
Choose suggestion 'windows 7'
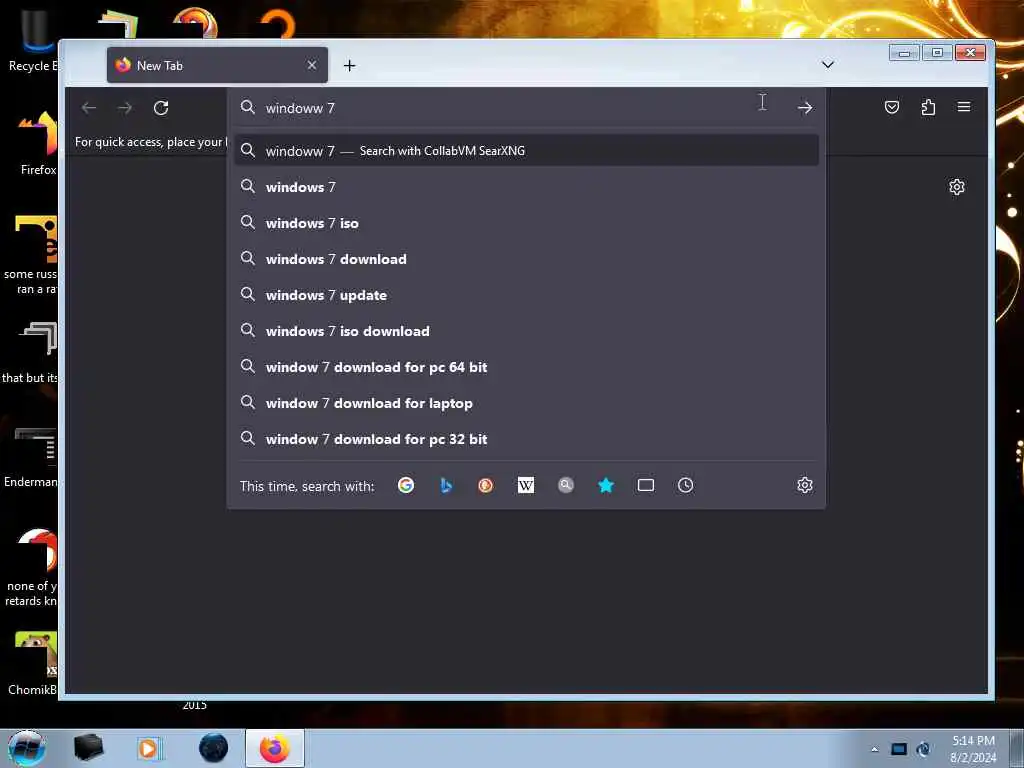coord(526,187)
